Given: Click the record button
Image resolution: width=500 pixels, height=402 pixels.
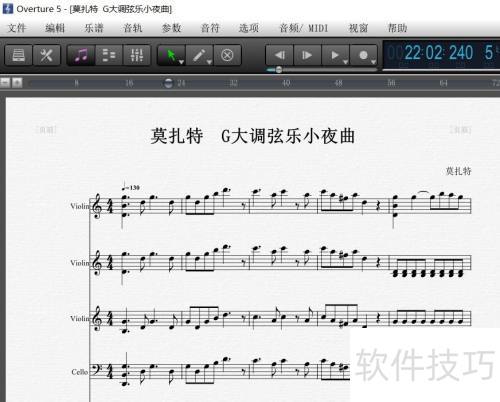Looking at the screenshot, I should click(x=363, y=55).
